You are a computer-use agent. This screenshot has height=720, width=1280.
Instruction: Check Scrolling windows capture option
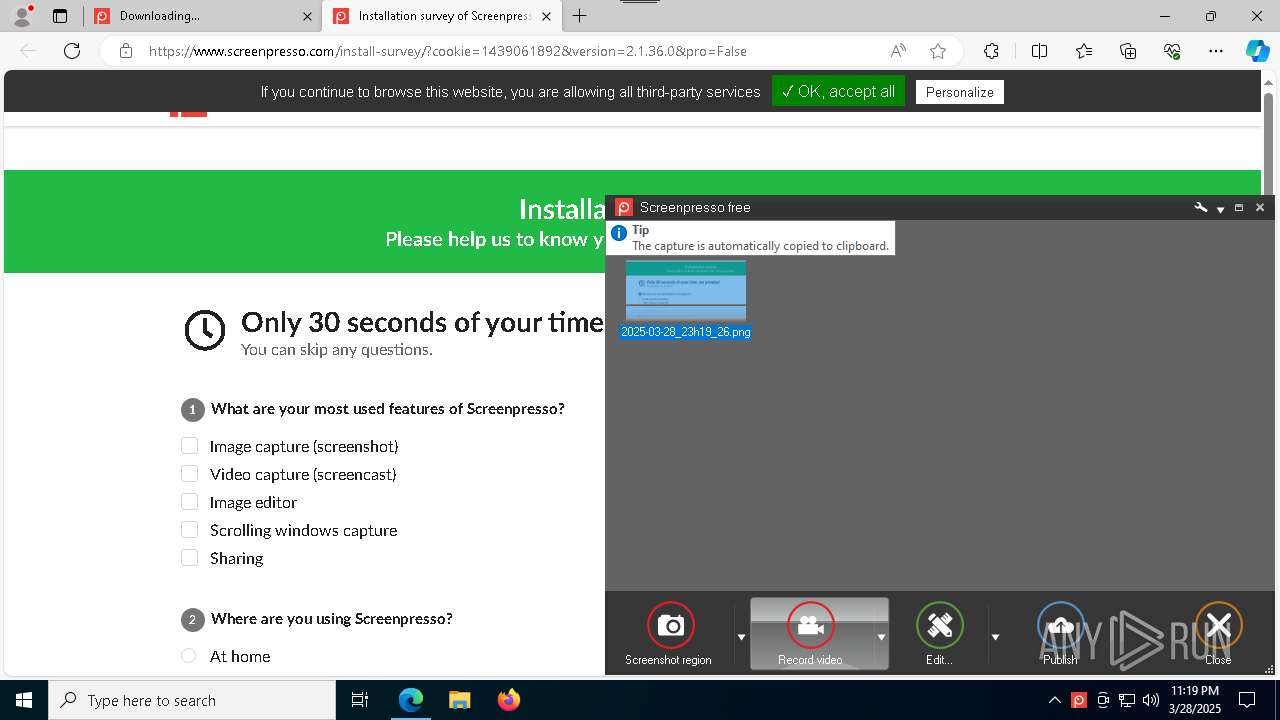(x=189, y=530)
